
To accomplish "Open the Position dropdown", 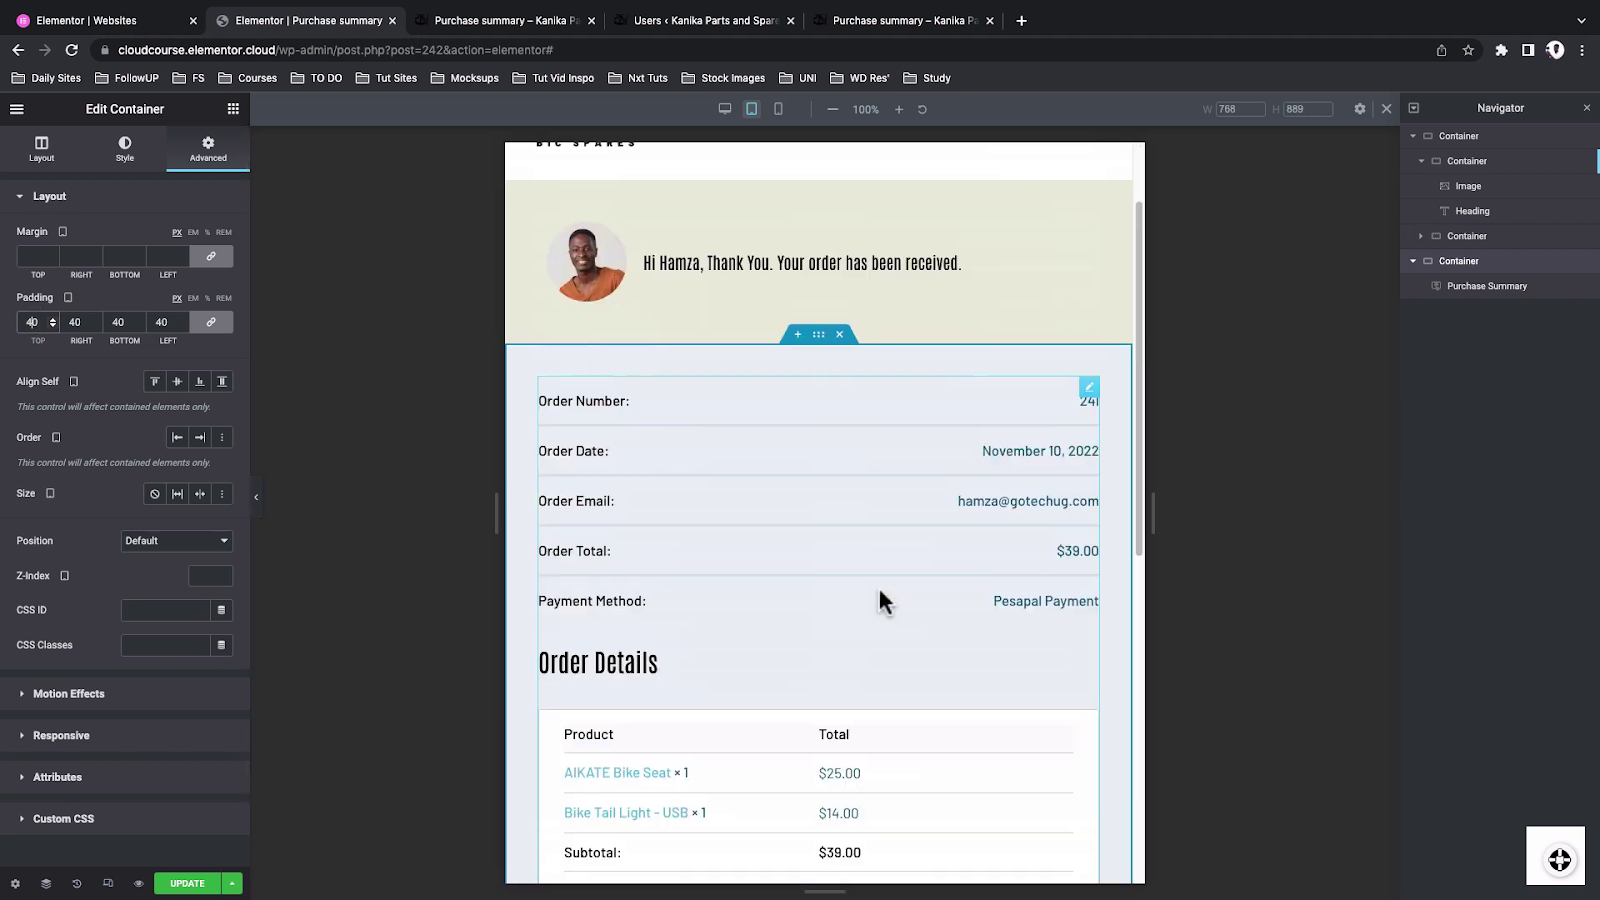I will pyautogui.click(x=177, y=541).
